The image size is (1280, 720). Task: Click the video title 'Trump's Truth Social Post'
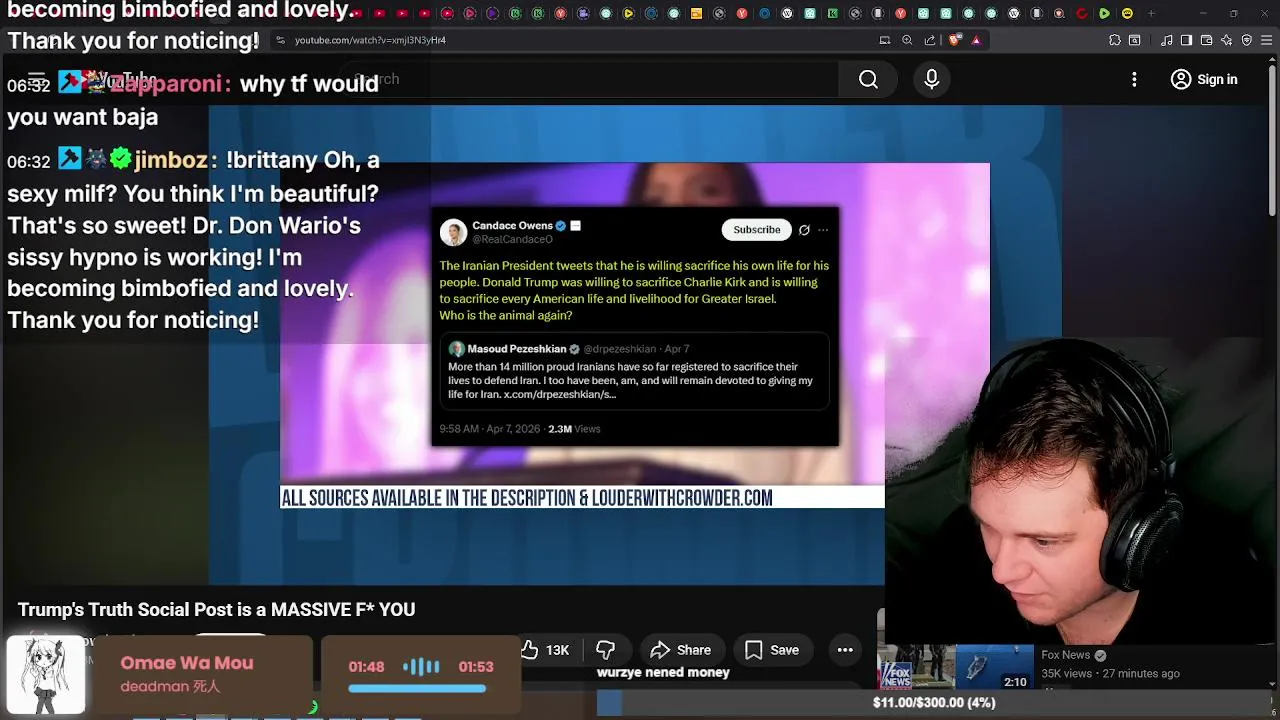point(216,609)
